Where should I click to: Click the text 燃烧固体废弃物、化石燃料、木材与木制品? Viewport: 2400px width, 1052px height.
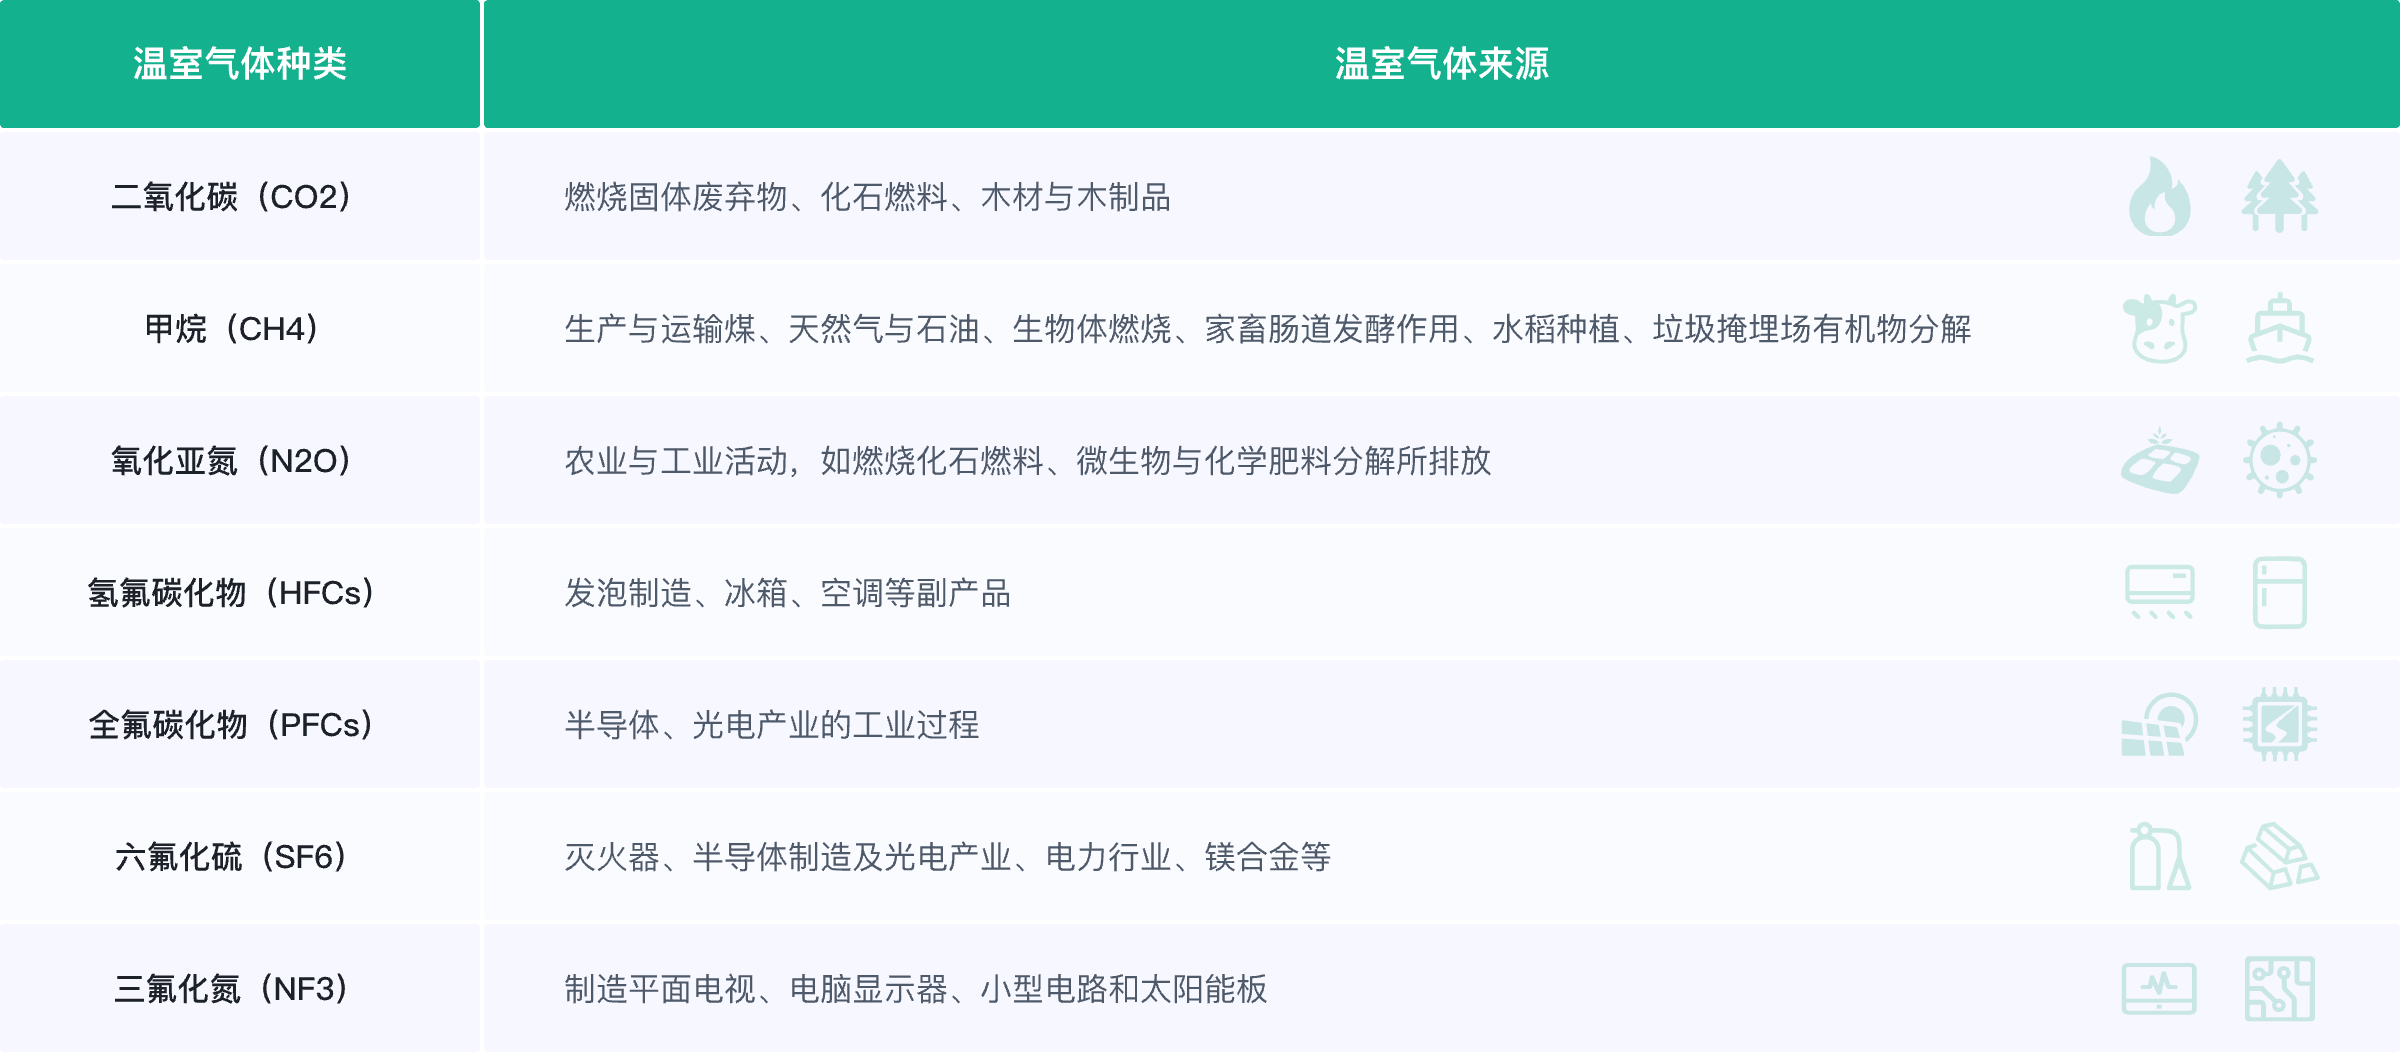pyautogui.click(x=867, y=197)
